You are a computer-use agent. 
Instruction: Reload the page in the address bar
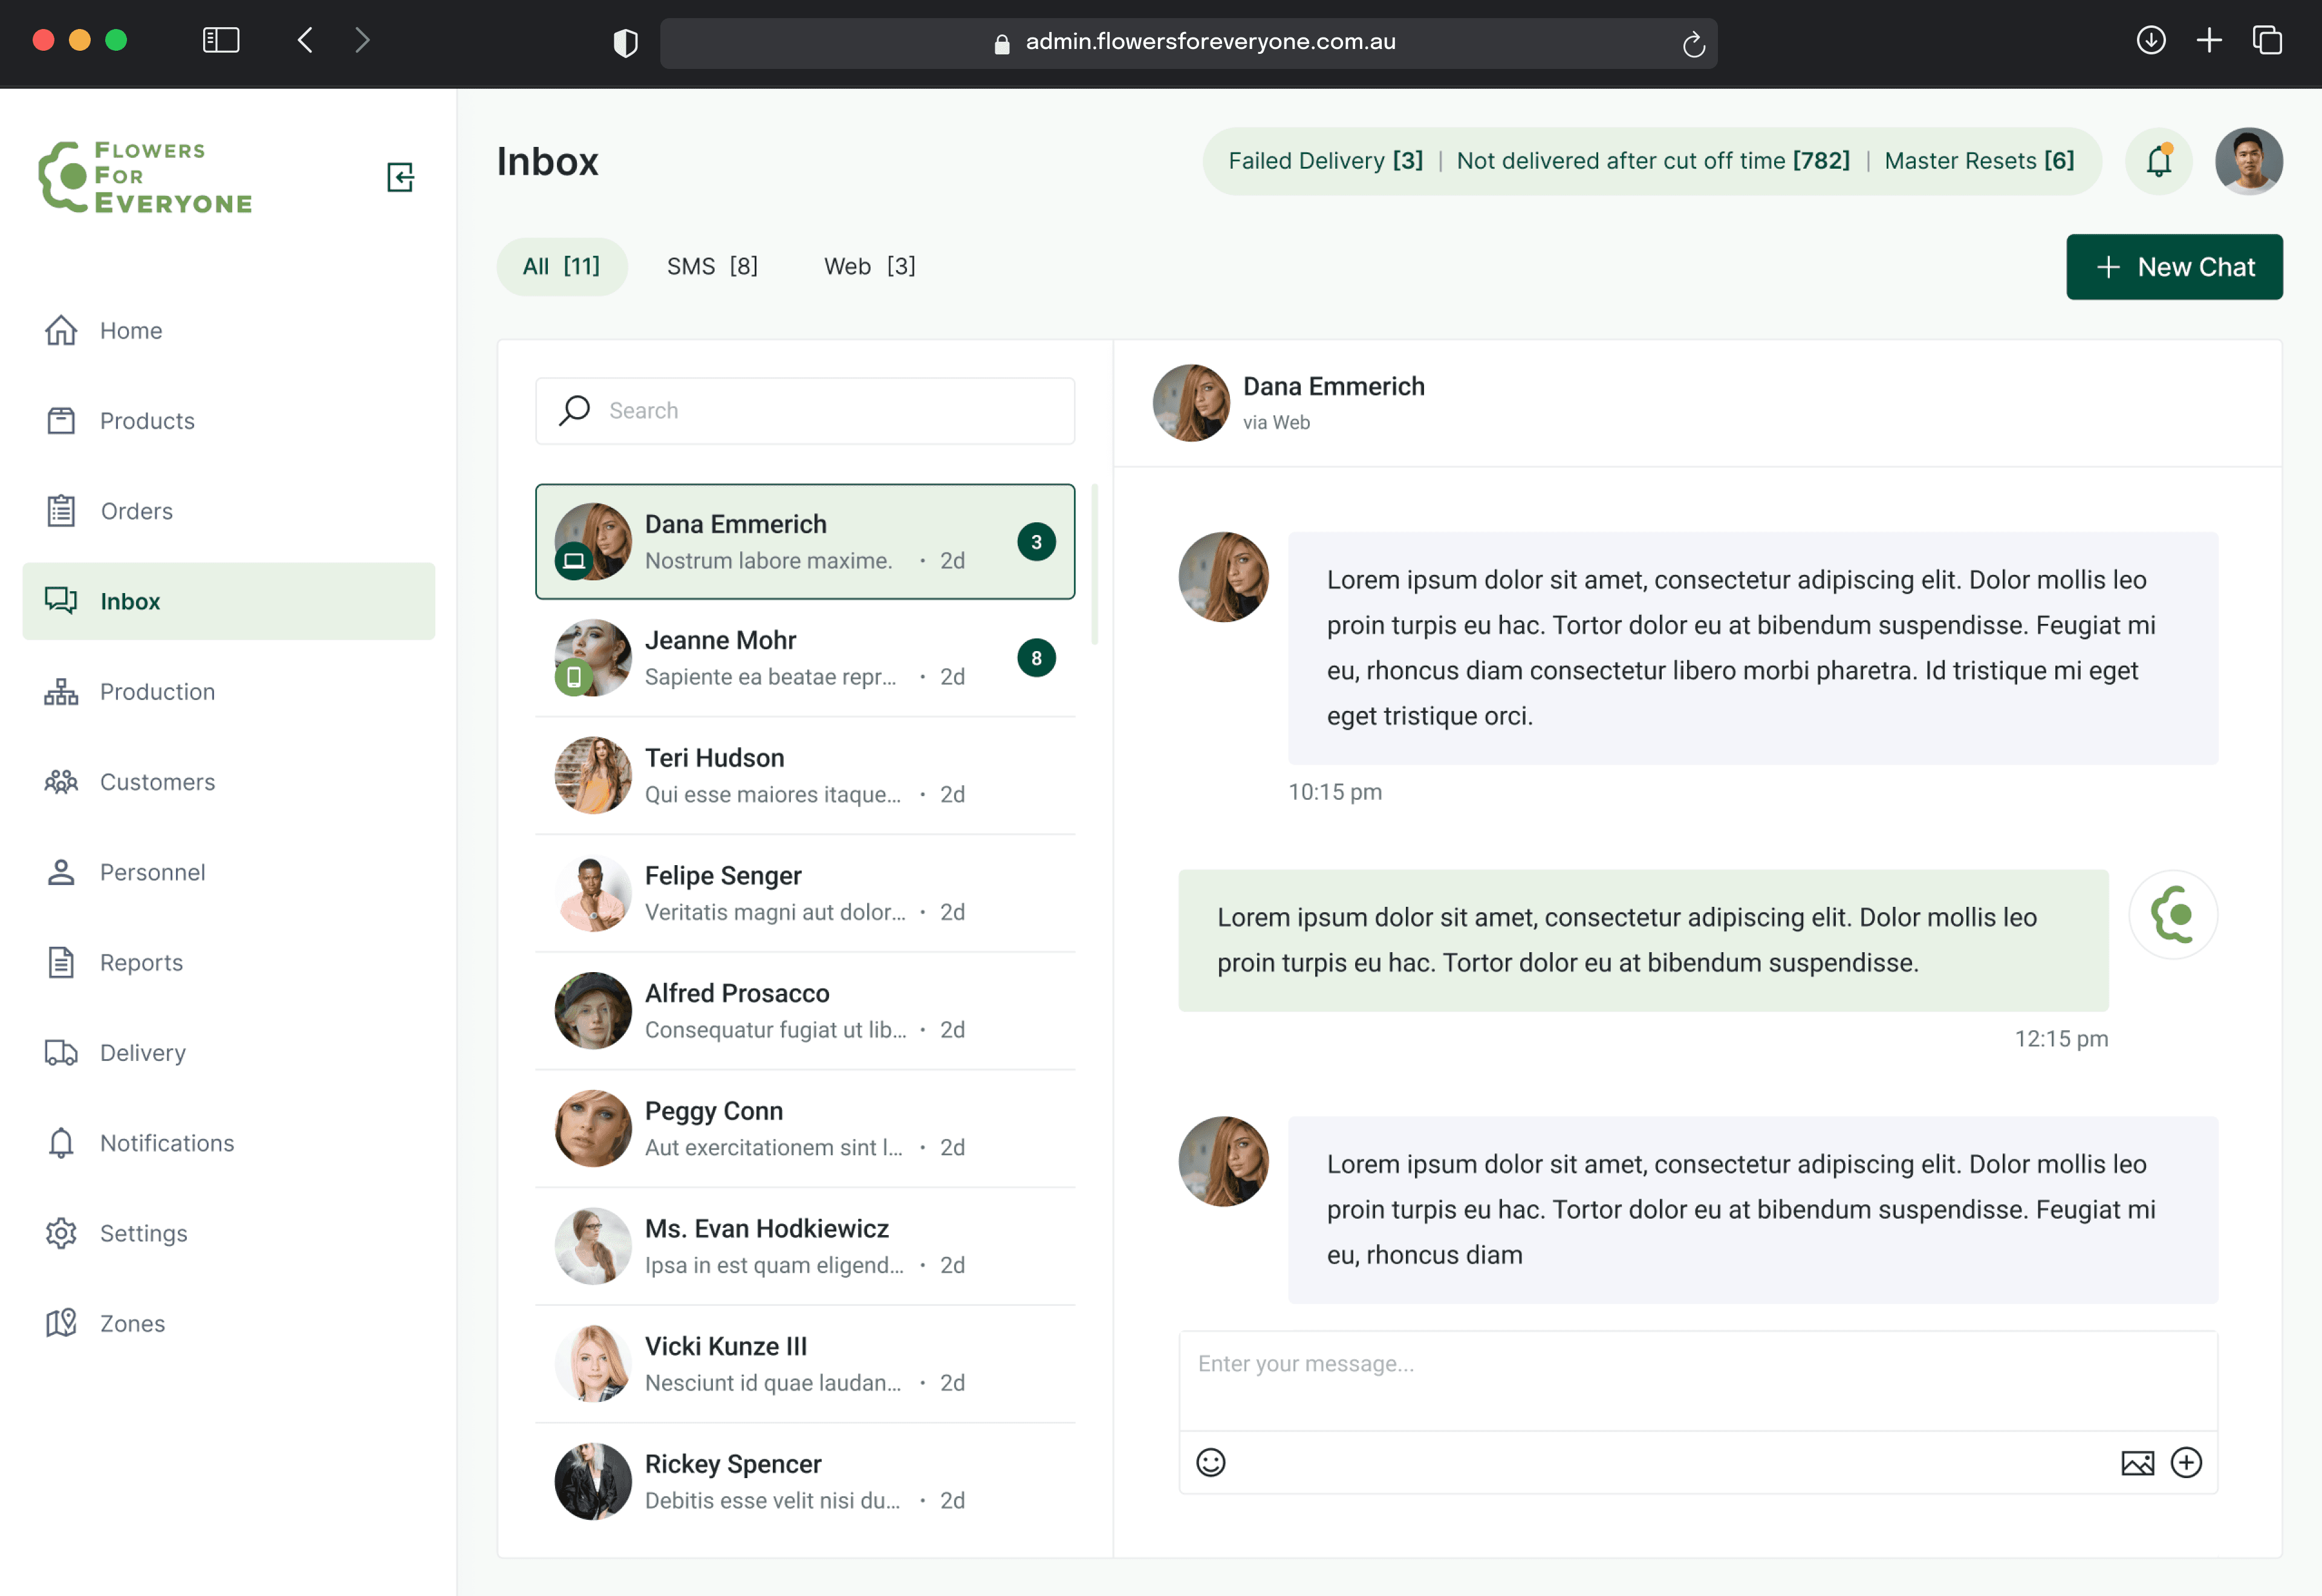click(x=1693, y=43)
